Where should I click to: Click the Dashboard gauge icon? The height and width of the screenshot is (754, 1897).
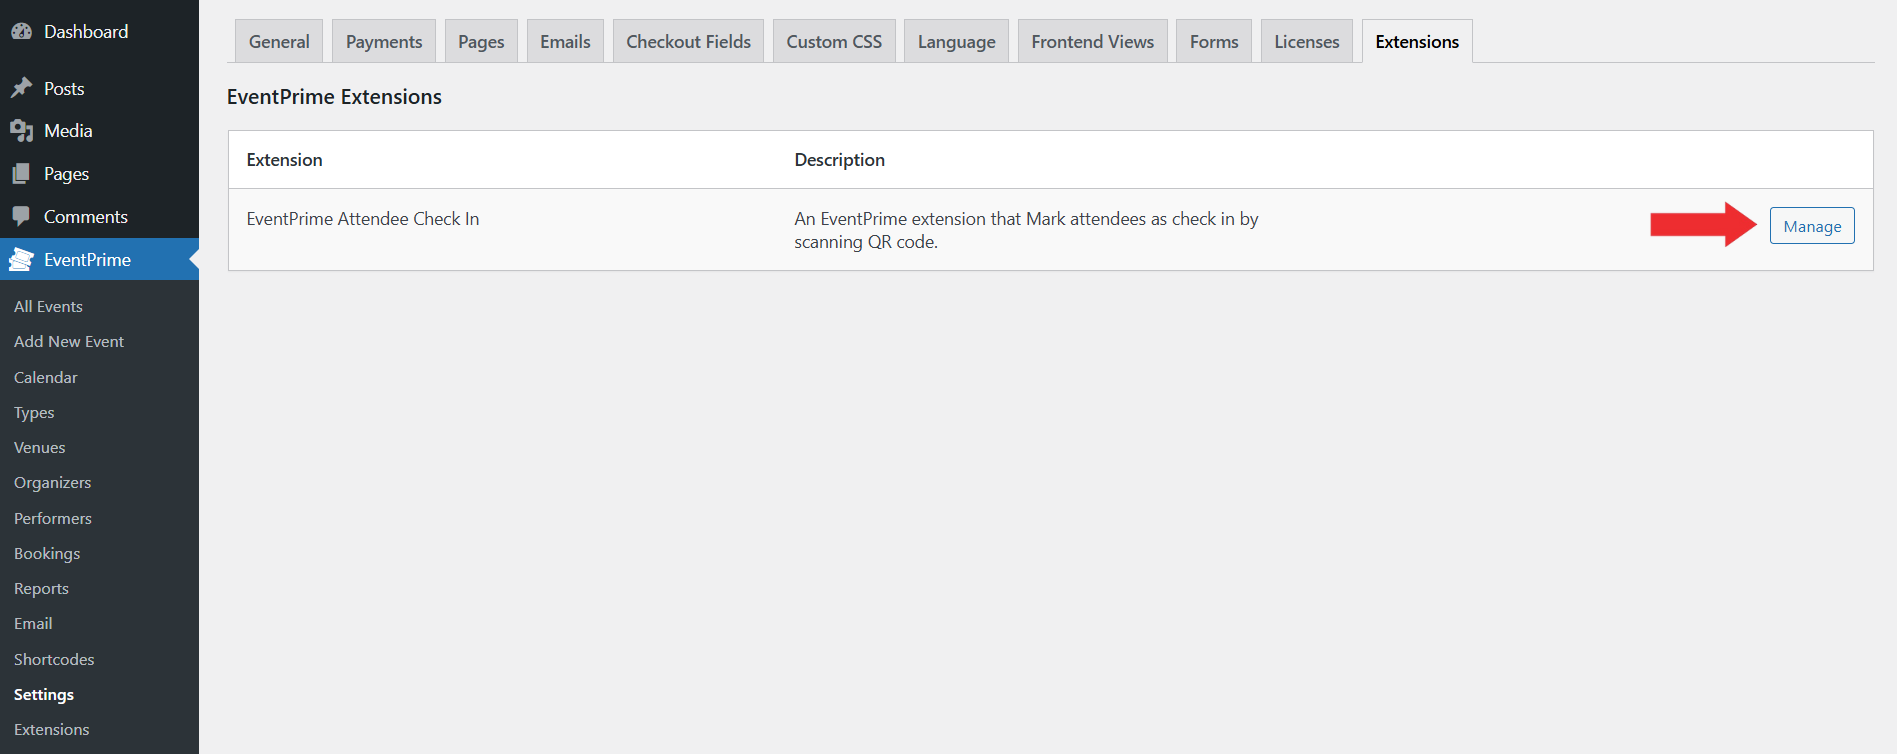tap(21, 32)
